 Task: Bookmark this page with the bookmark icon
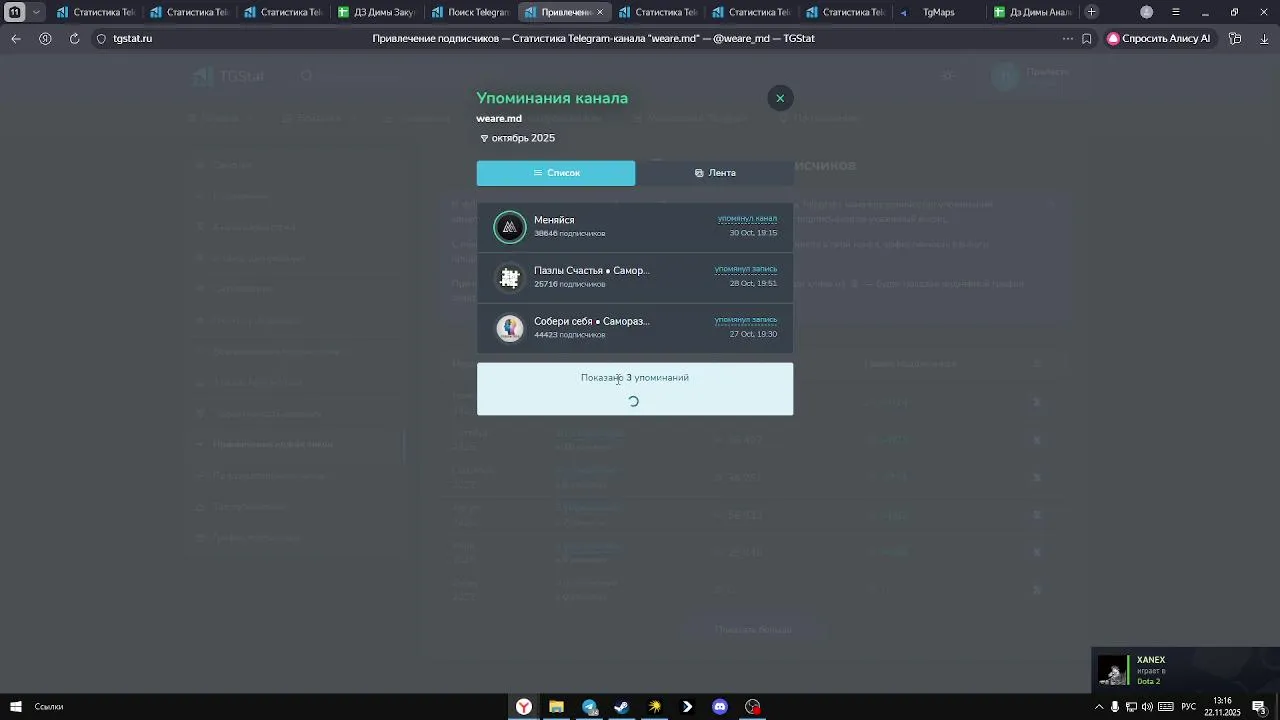tap(1087, 39)
